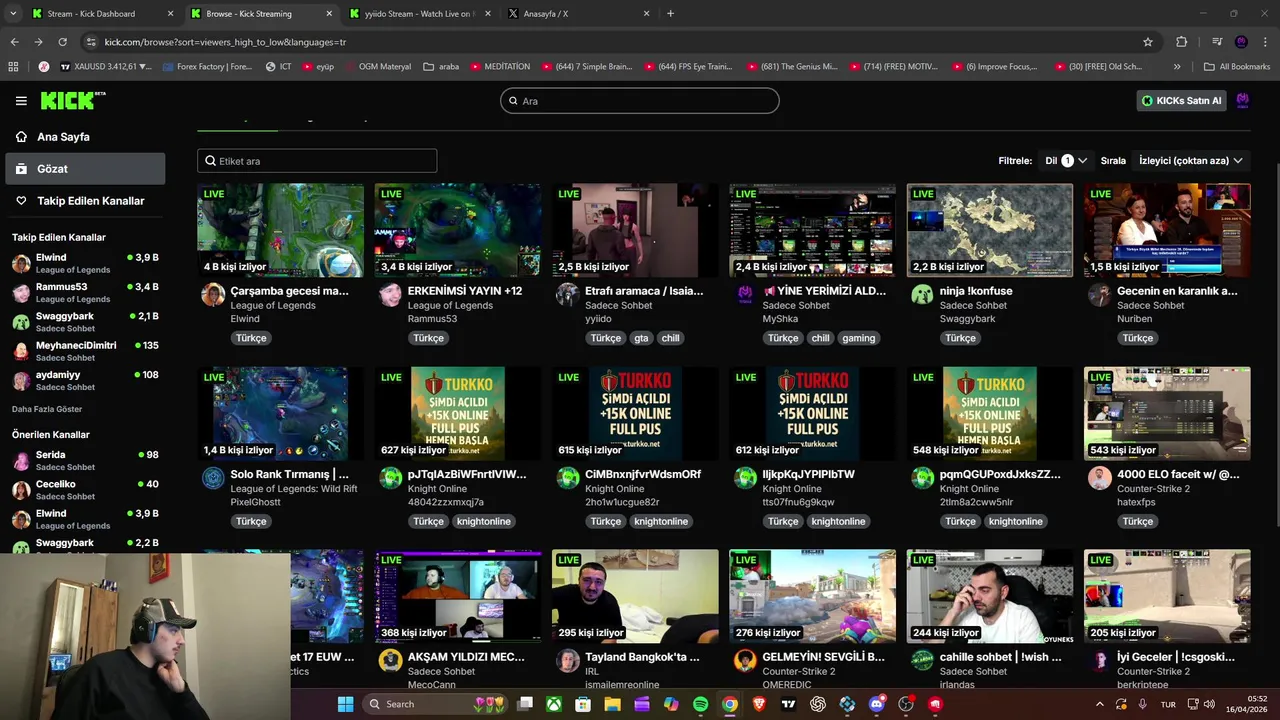Open Rammus53 in followed channels sidebar
1280x720 pixels.
tap(85, 293)
